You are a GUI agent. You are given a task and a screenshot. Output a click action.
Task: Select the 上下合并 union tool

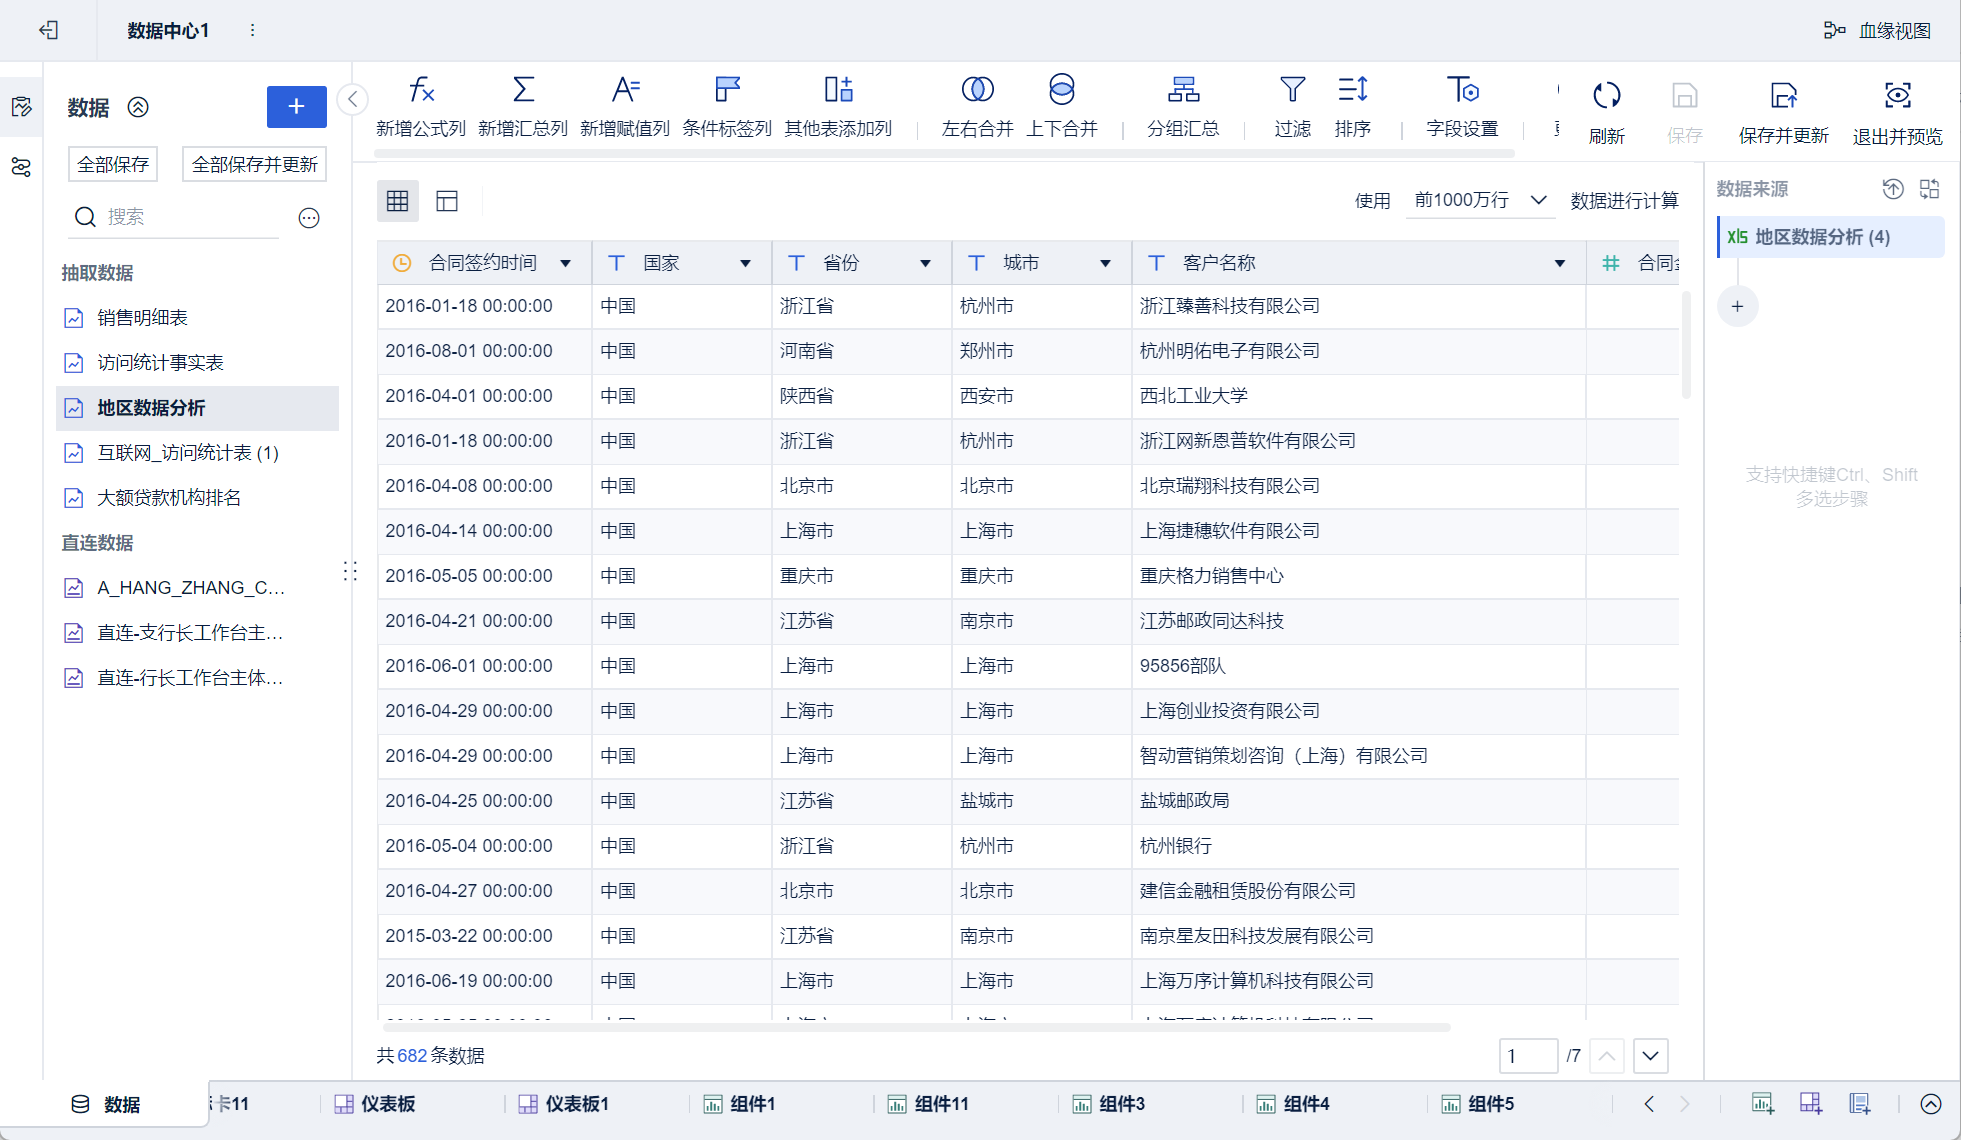click(x=1061, y=91)
